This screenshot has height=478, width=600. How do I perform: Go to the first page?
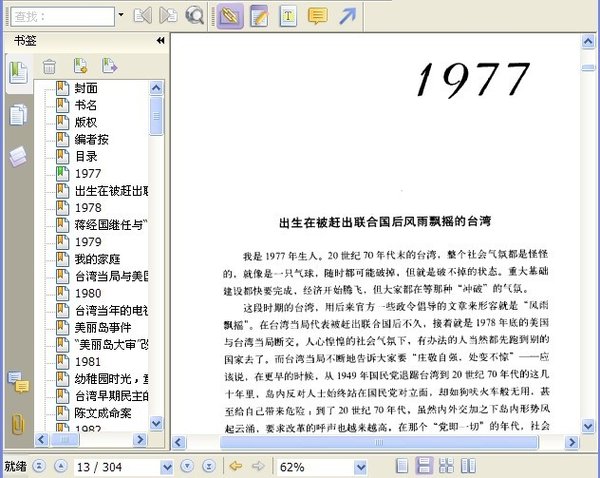click(x=39, y=466)
